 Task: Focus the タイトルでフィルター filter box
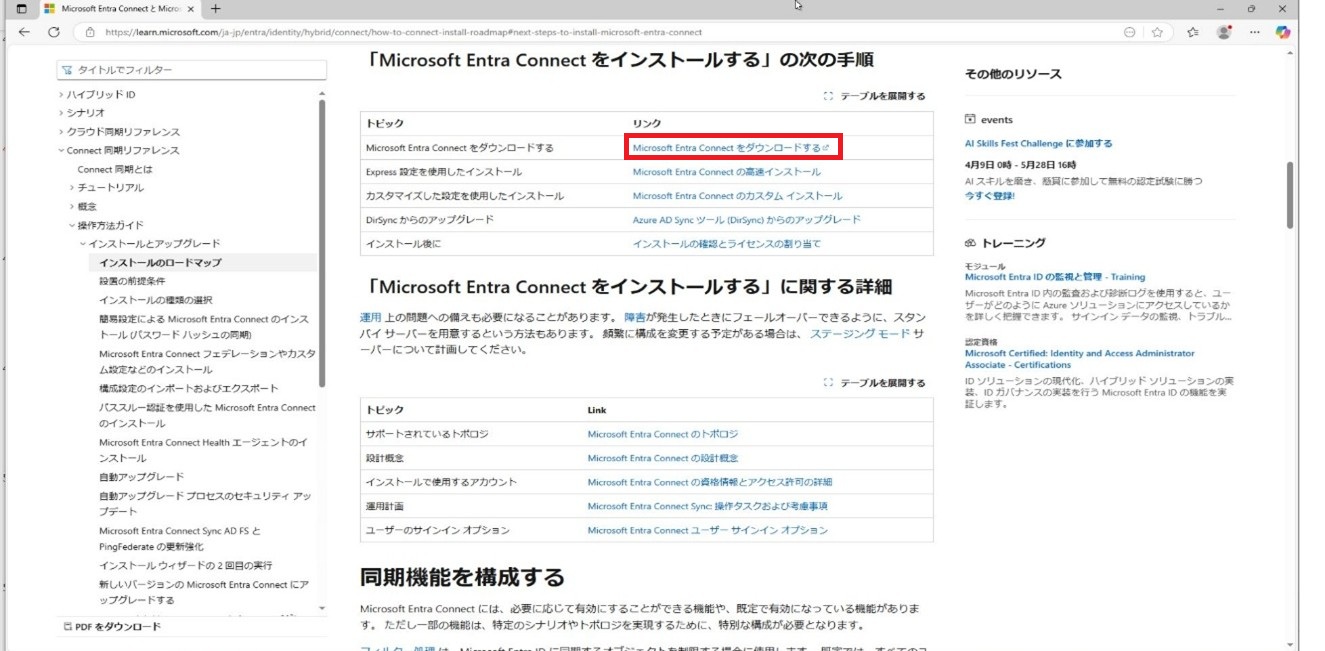click(x=192, y=70)
